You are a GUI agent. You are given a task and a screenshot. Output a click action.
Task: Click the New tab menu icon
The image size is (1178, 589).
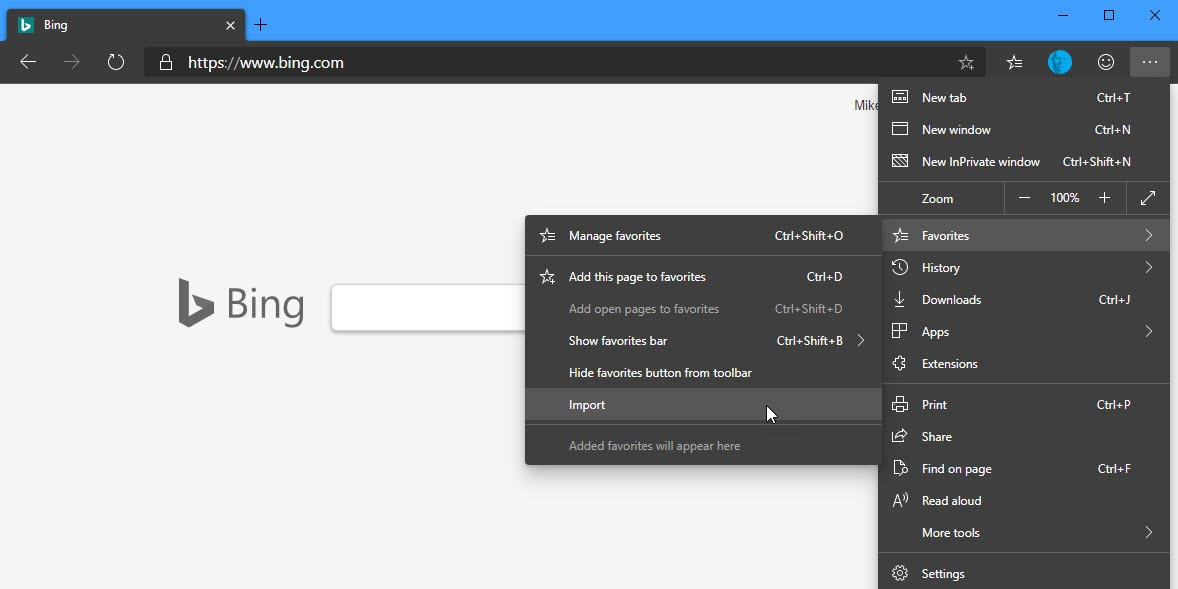899,98
